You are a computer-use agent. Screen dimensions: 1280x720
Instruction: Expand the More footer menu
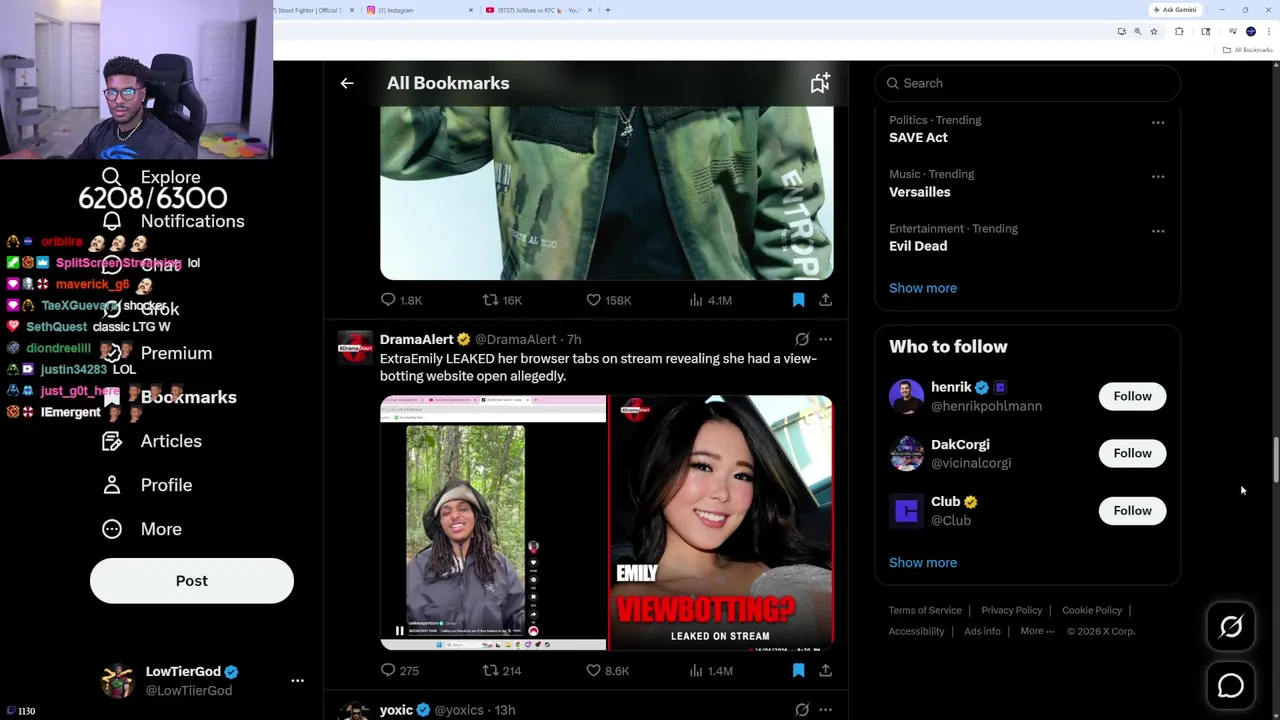click(1037, 631)
